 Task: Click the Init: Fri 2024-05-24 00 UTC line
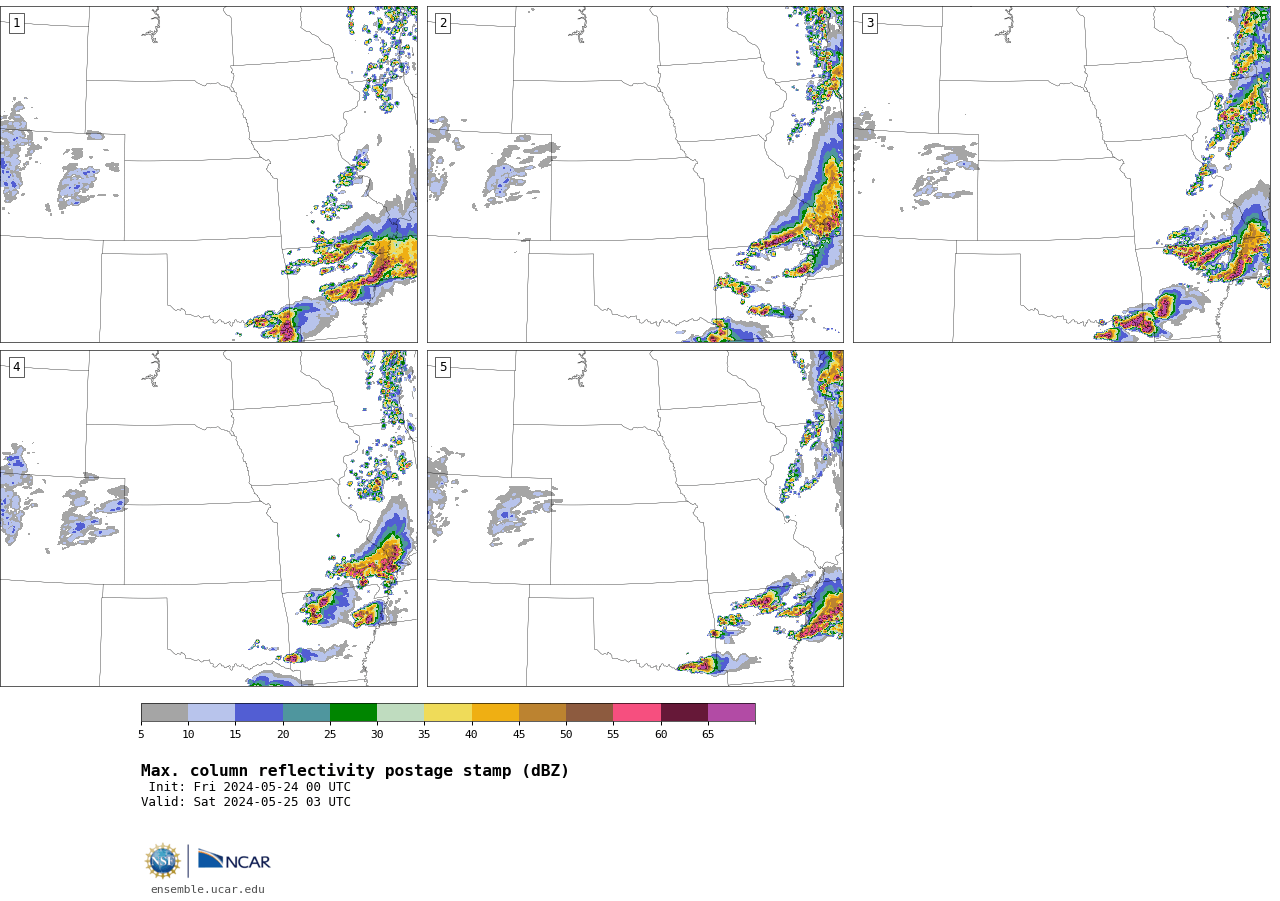pyautogui.click(x=250, y=787)
